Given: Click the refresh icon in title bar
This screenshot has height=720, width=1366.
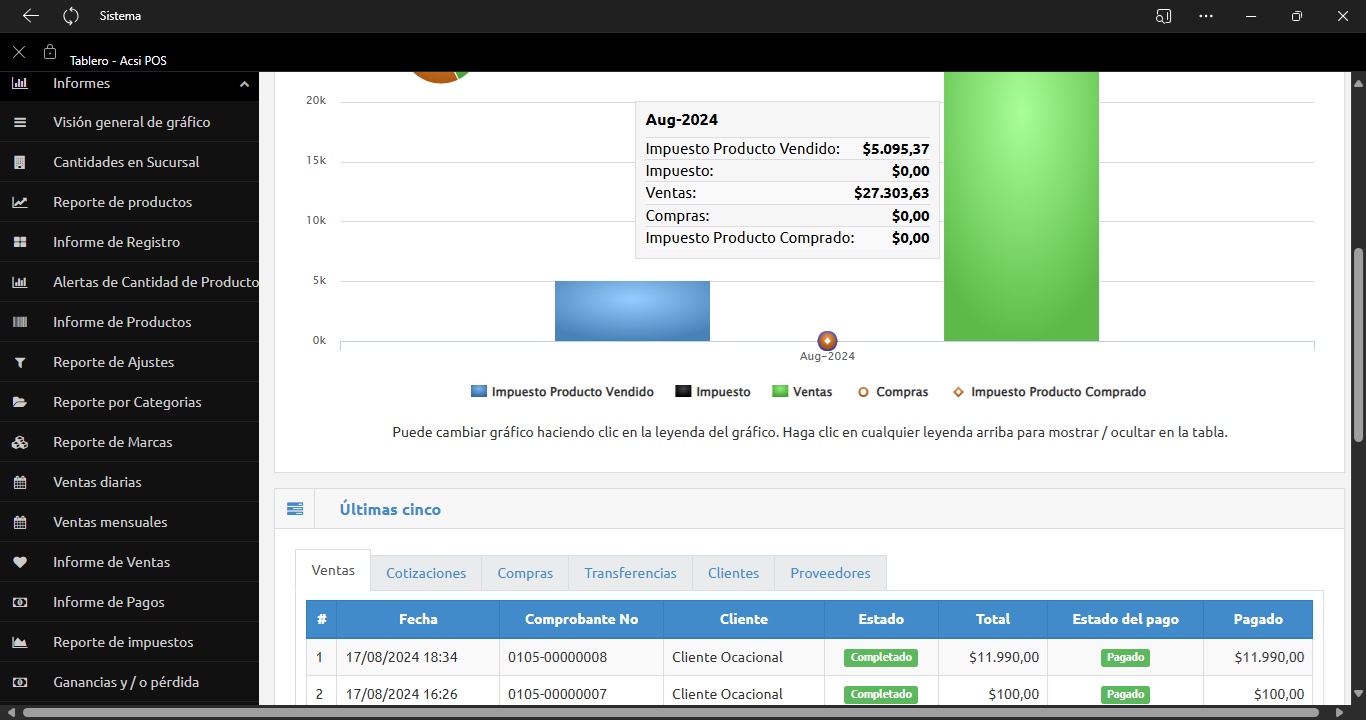Looking at the screenshot, I should 71,16.
